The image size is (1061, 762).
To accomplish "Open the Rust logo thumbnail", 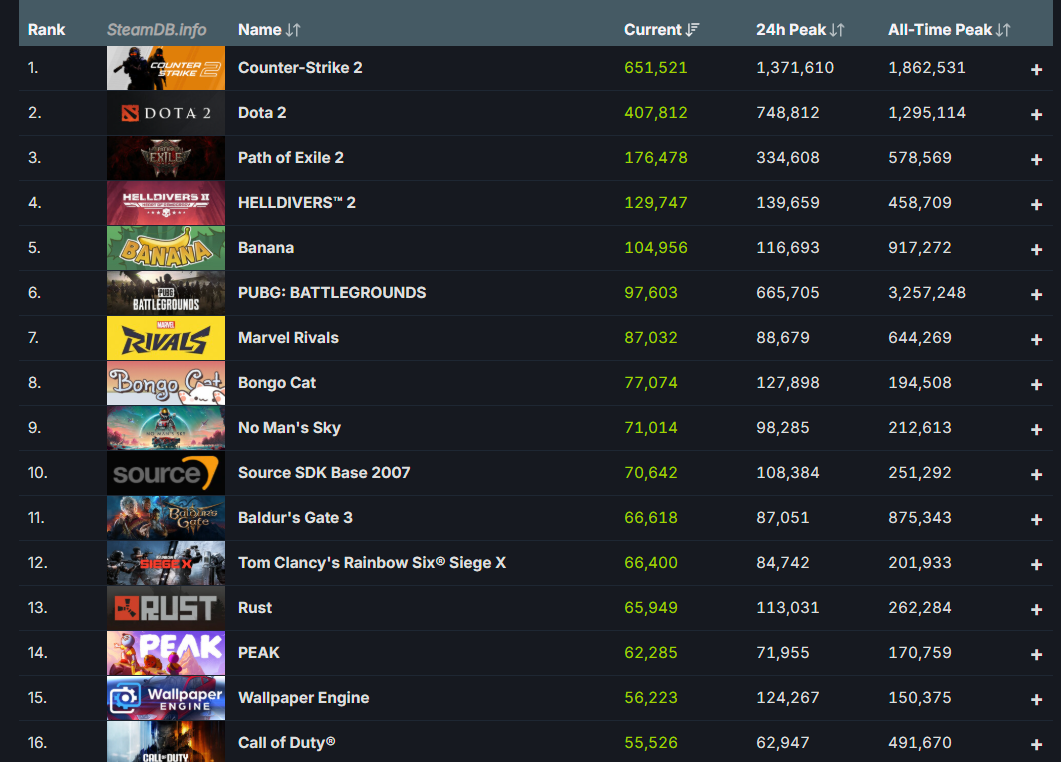I will [x=166, y=608].
